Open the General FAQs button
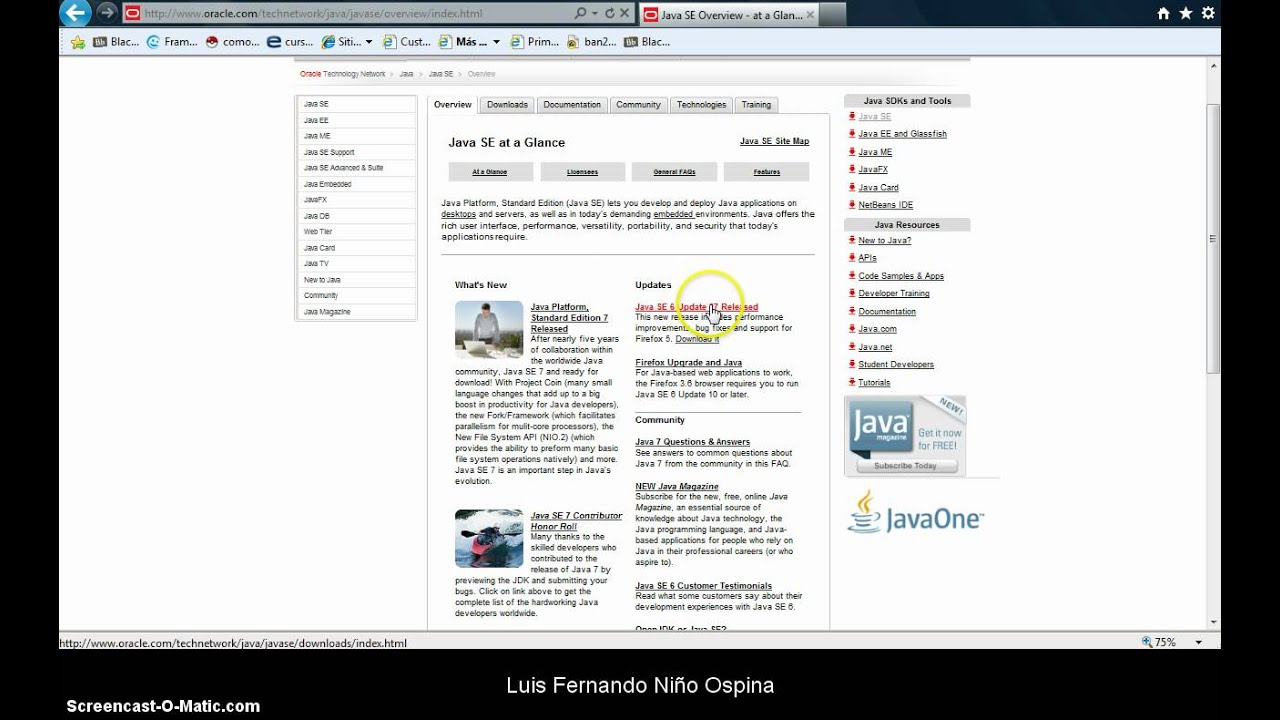This screenshot has height=720, width=1280. [x=674, y=172]
